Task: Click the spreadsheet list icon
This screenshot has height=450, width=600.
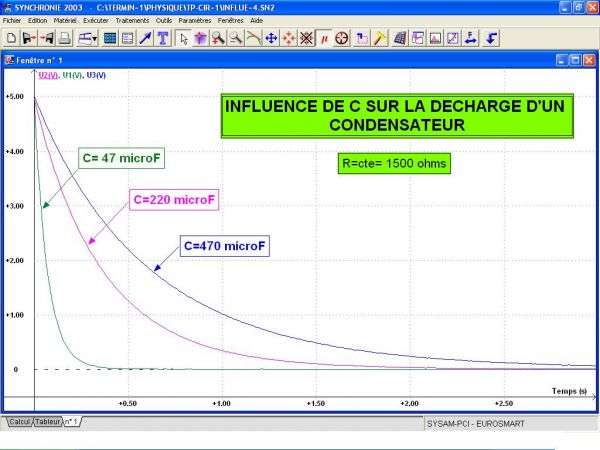Action: pyautogui.click(x=127, y=38)
